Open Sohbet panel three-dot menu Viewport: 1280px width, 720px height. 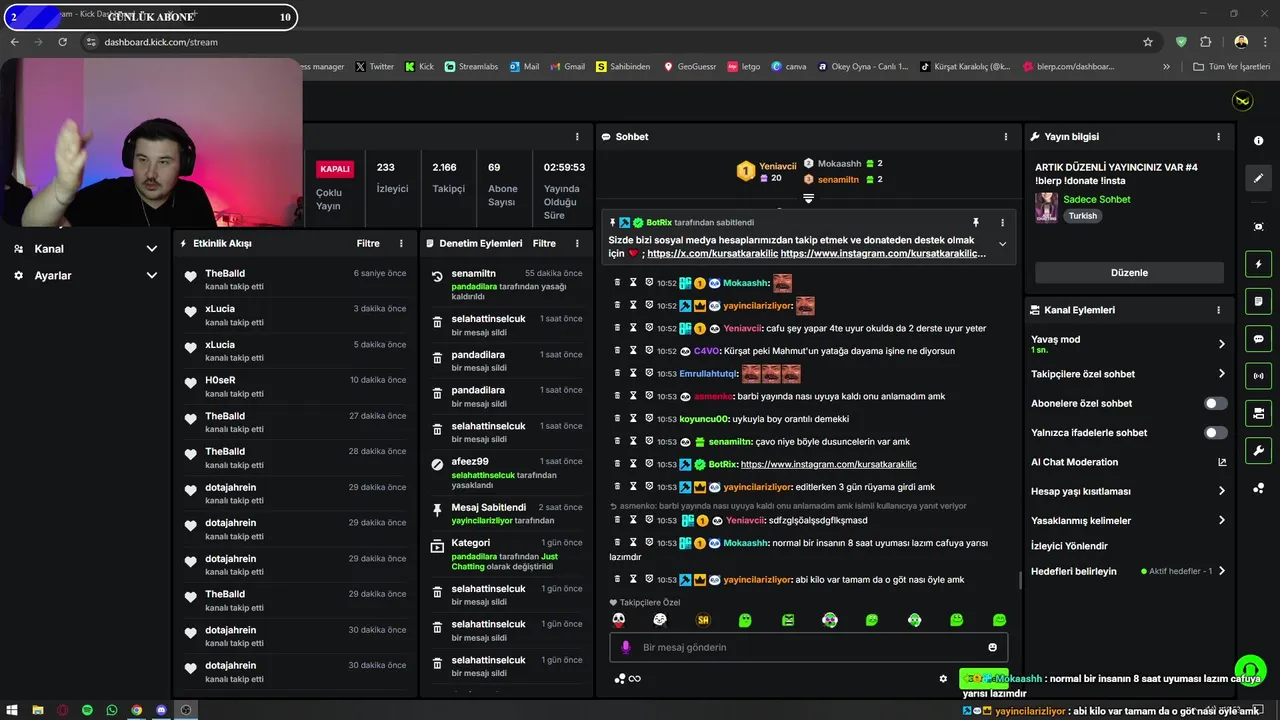coord(1006,136)
